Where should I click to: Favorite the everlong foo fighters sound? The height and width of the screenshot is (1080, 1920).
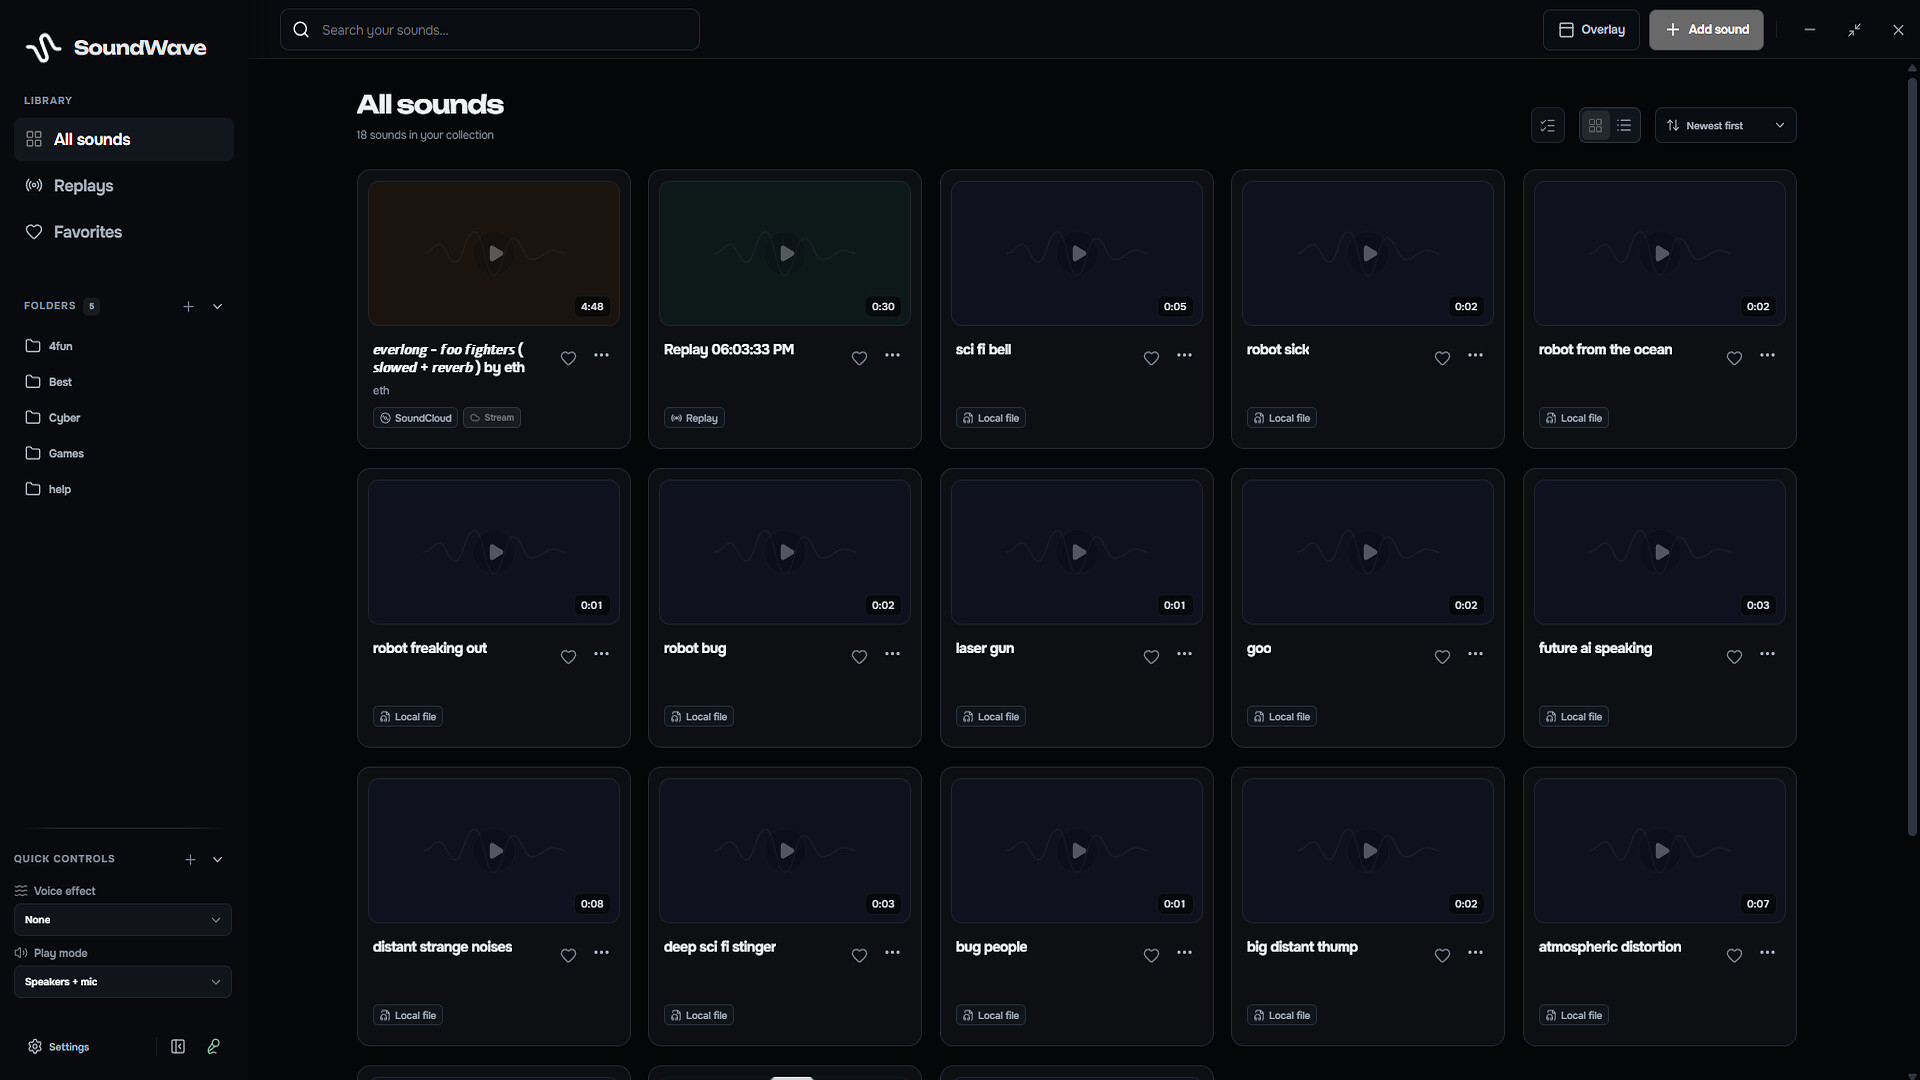tap(568, 358)
